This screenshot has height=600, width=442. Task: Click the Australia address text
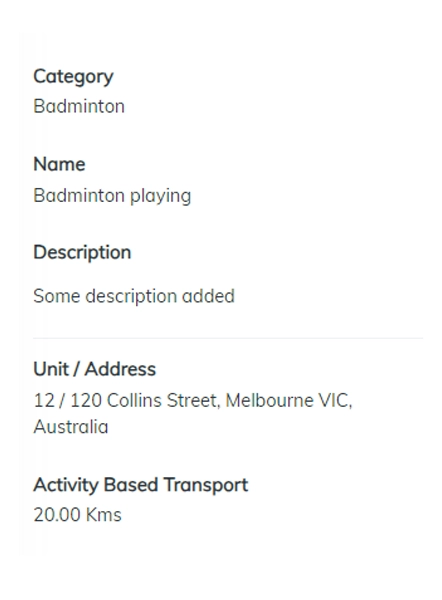click(71, 427)
